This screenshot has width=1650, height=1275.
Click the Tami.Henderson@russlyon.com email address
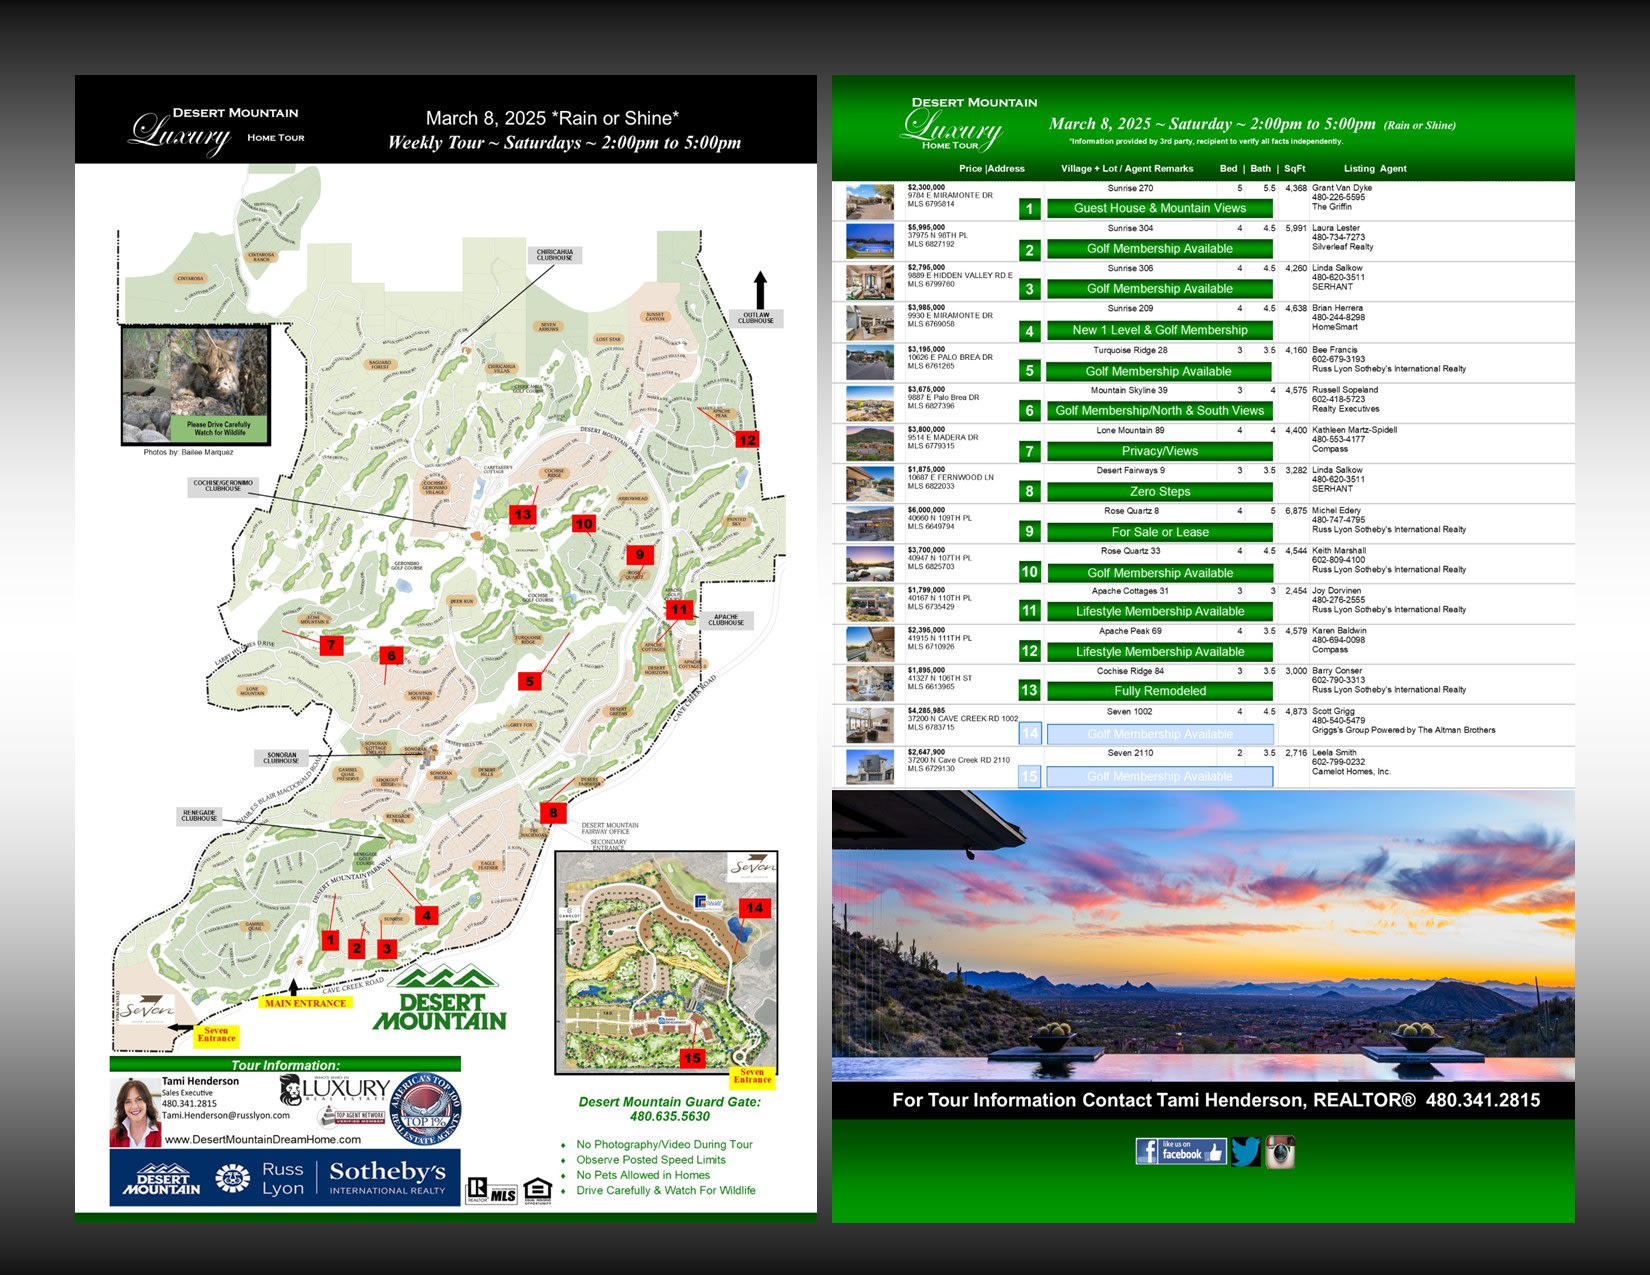point(226,1115)
